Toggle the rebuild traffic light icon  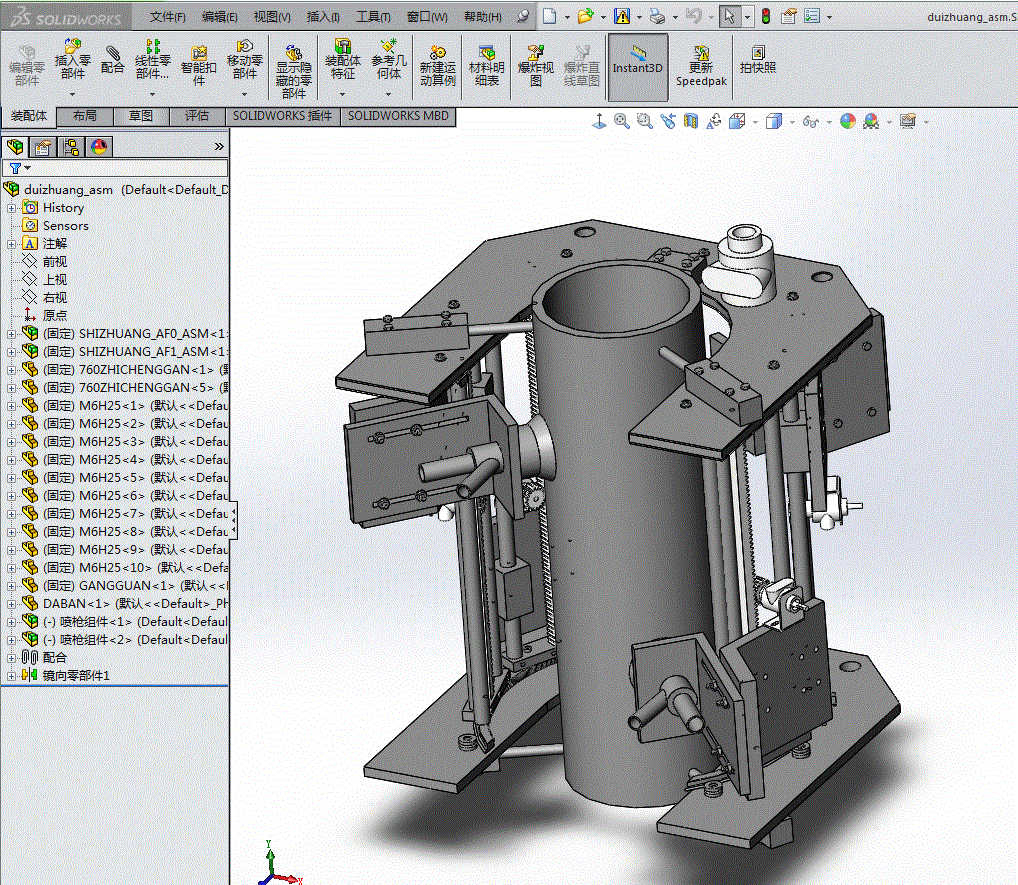pos(765,16)
